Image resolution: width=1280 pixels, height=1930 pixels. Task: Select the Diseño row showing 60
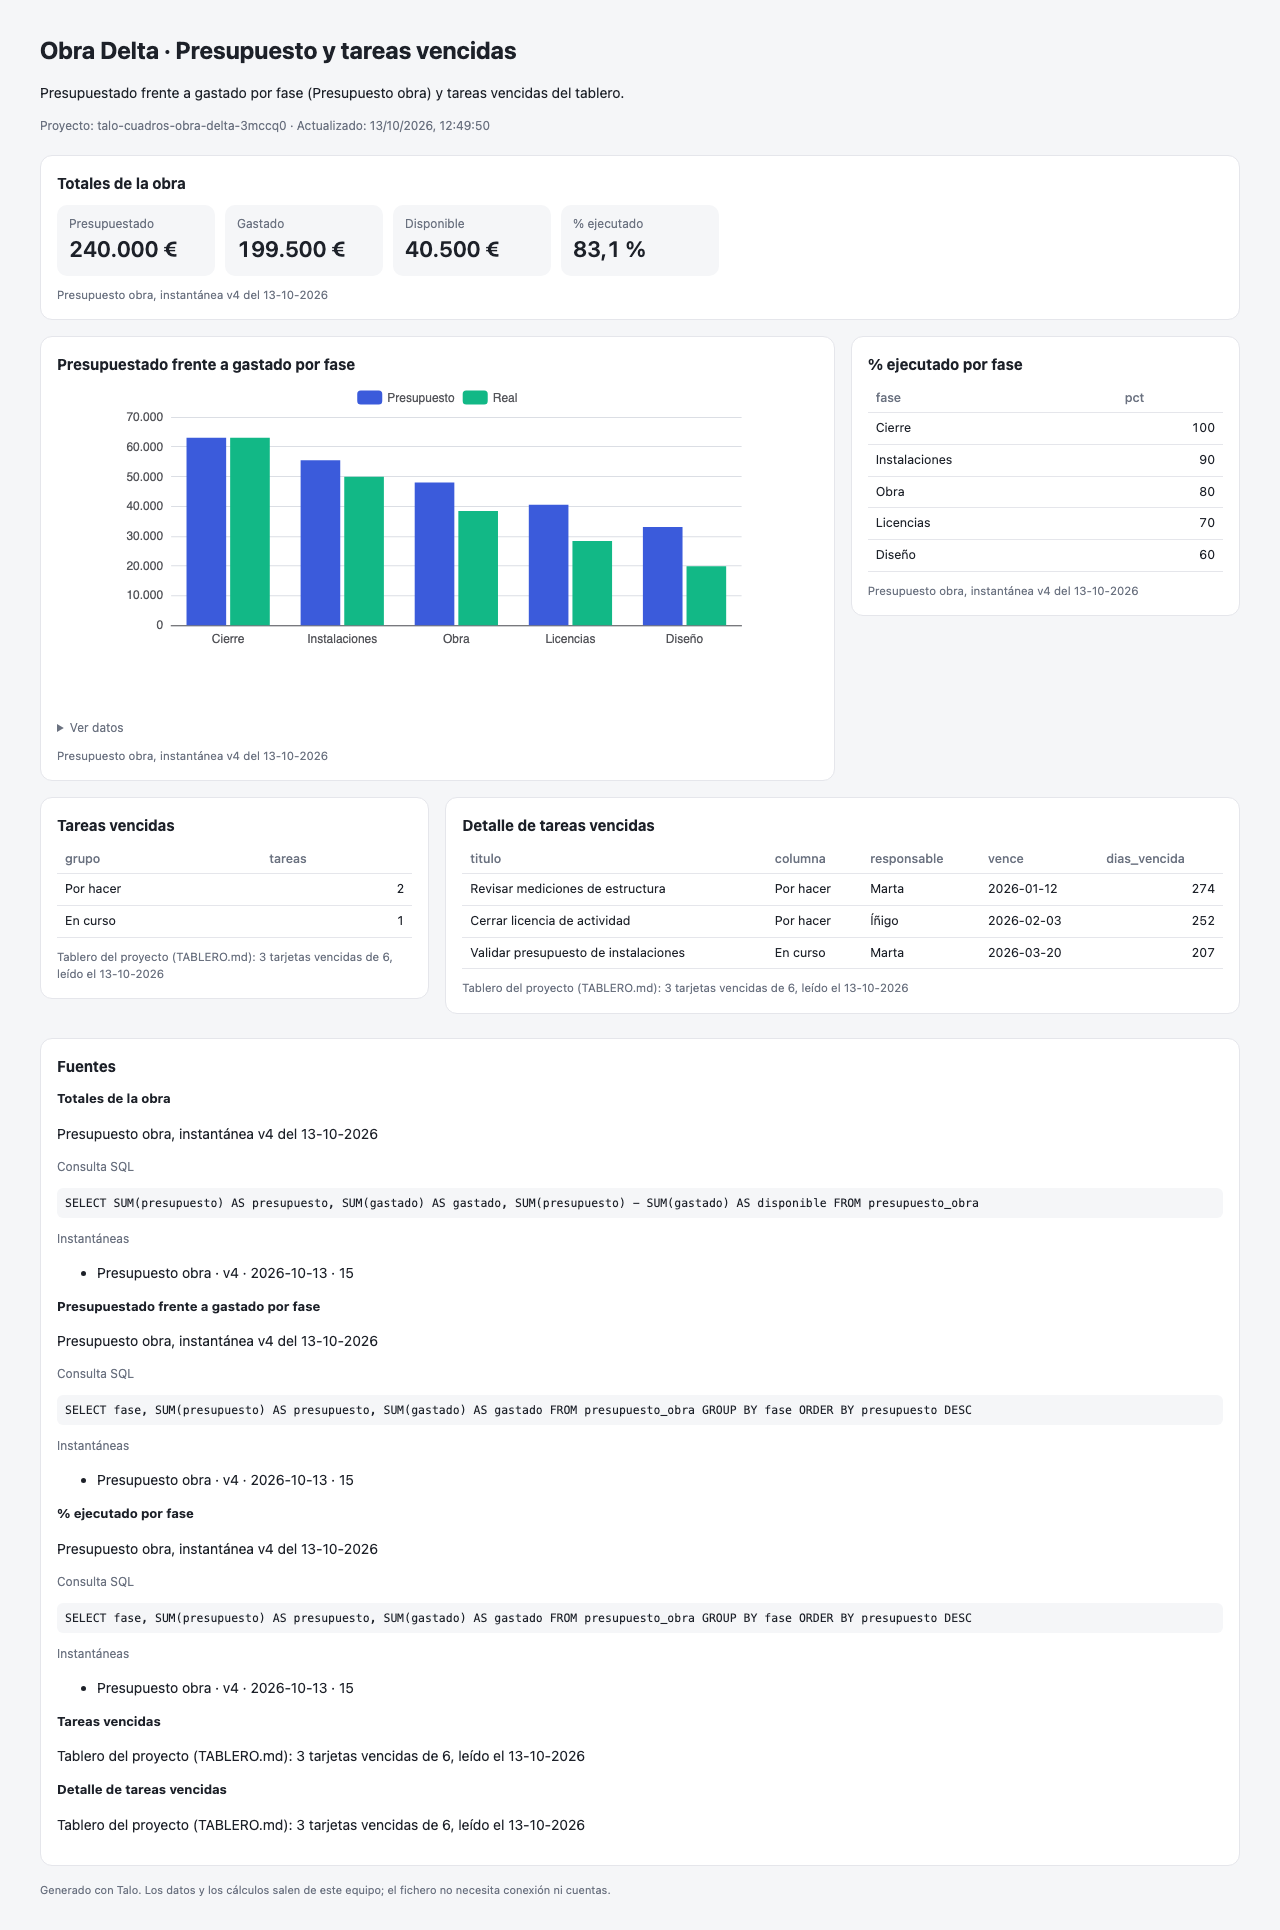[x=1045, y=555]
